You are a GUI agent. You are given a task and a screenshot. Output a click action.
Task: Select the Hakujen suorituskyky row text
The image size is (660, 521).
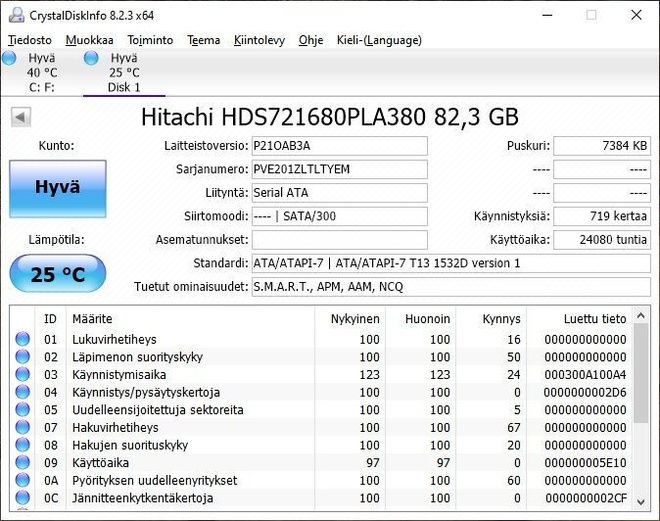point(130,445)
